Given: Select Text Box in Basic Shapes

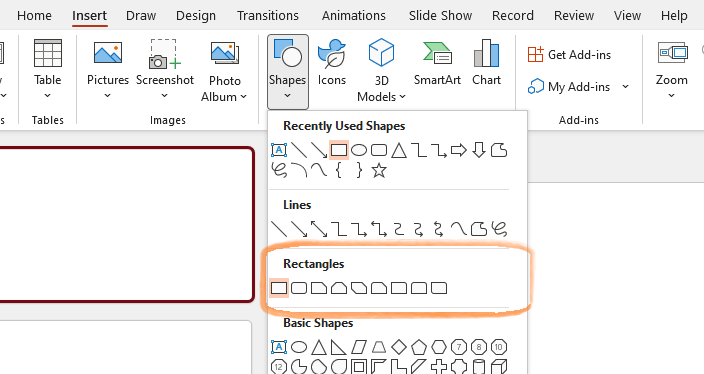Looking at the screenshot, I should tap(279, 347).
